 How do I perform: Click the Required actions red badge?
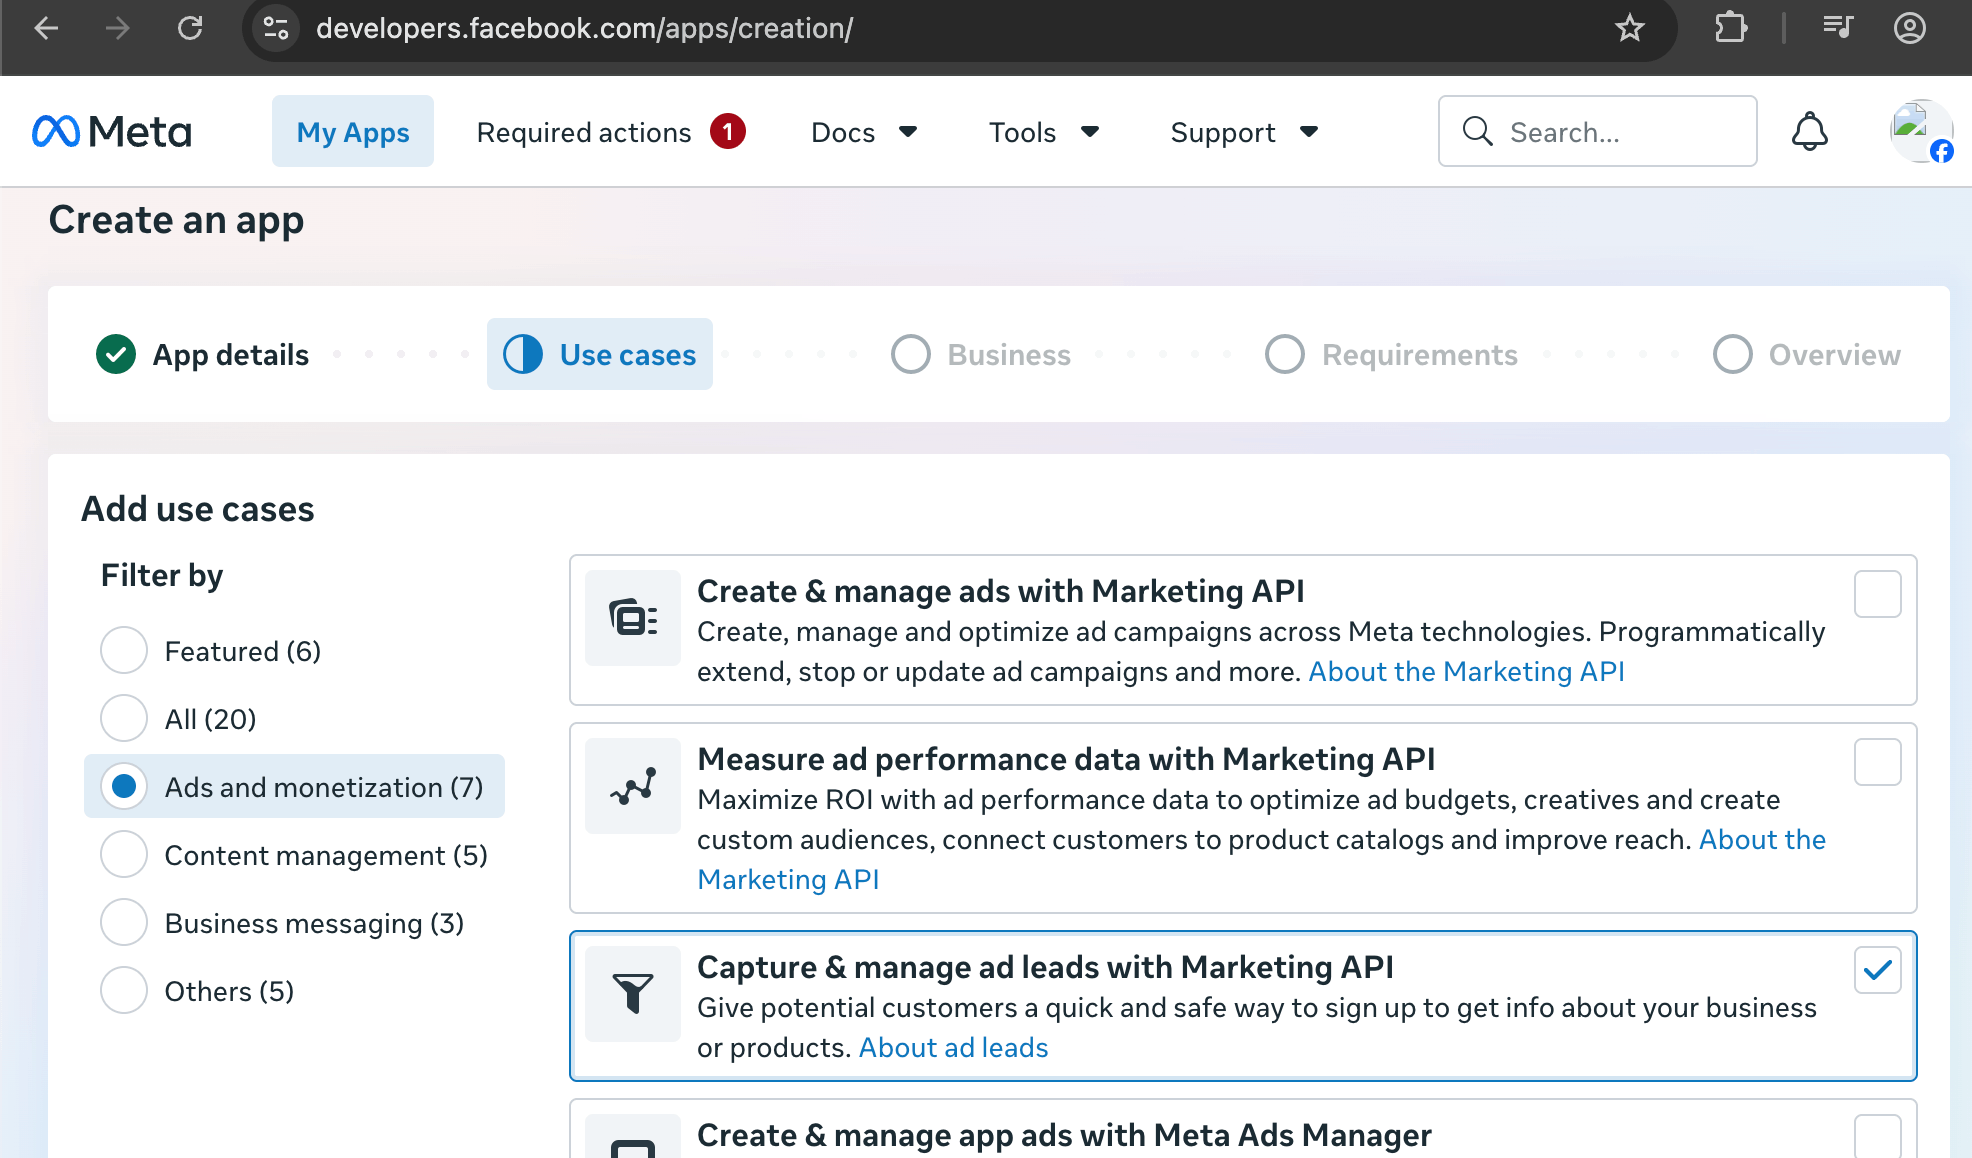pyautogui.click(x=728, y=131)
